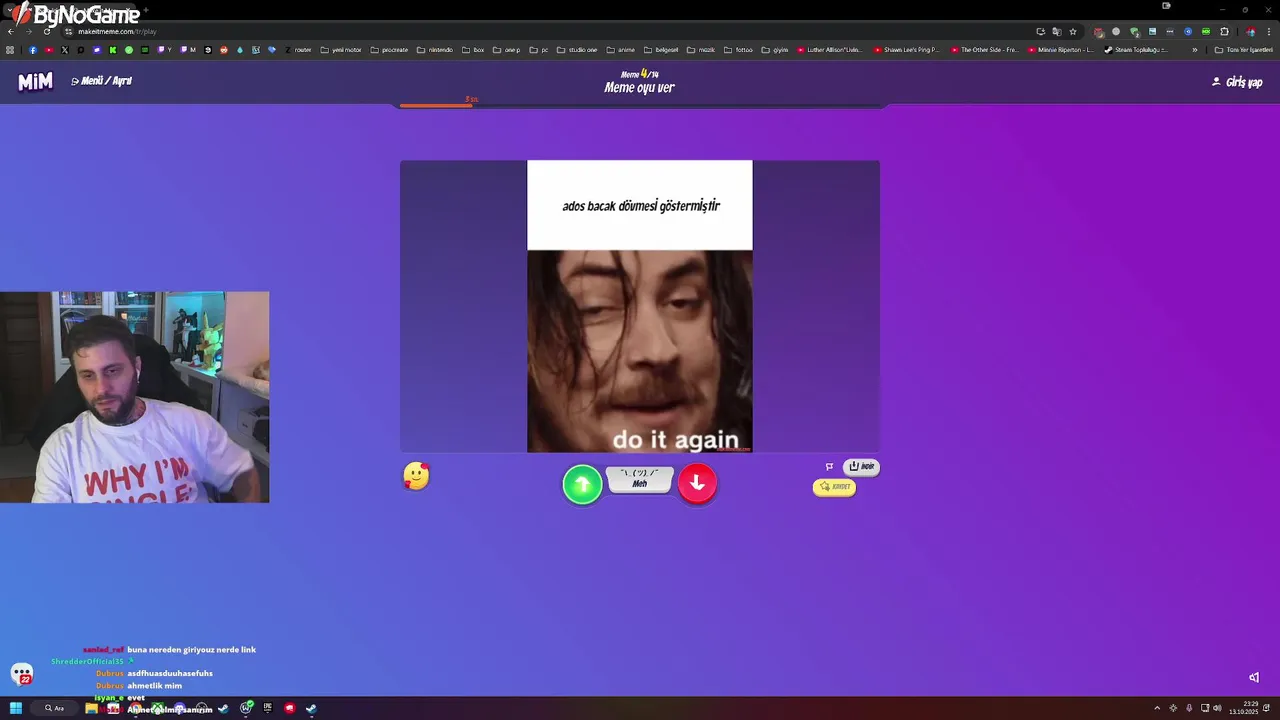Viewport: 1280px width, 720px height.
Task: Open browser apps grid shortcut
Action: pyautogui.click(x=10, y=50)
